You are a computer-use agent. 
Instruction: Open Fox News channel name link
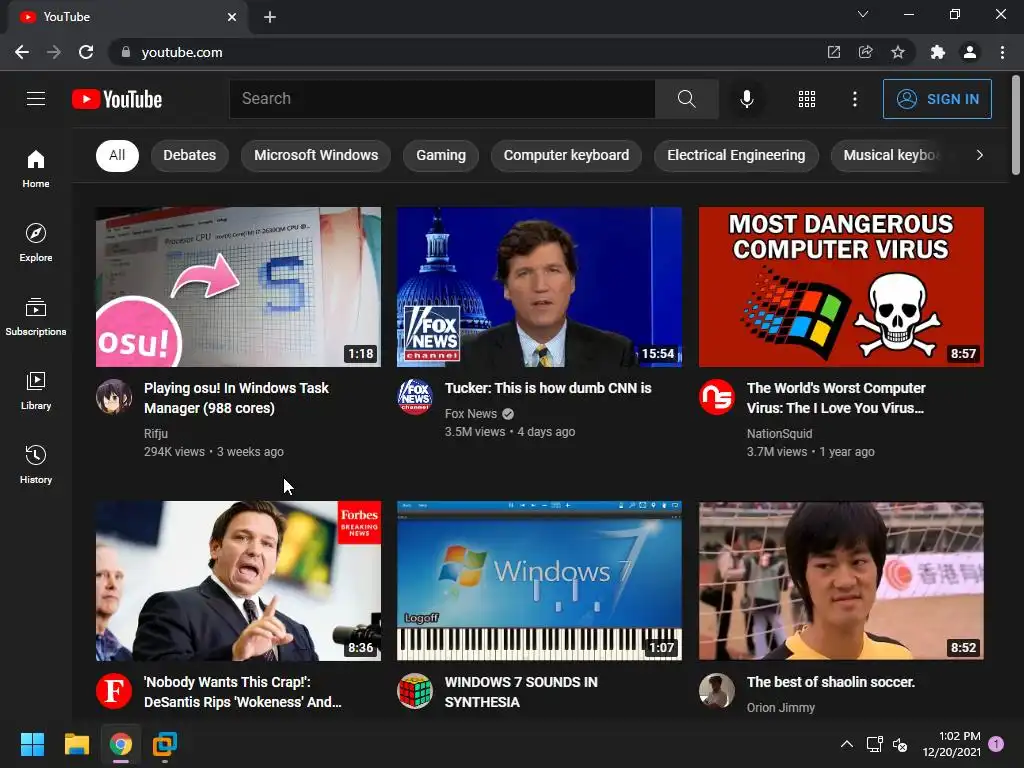tap(471, 413)
